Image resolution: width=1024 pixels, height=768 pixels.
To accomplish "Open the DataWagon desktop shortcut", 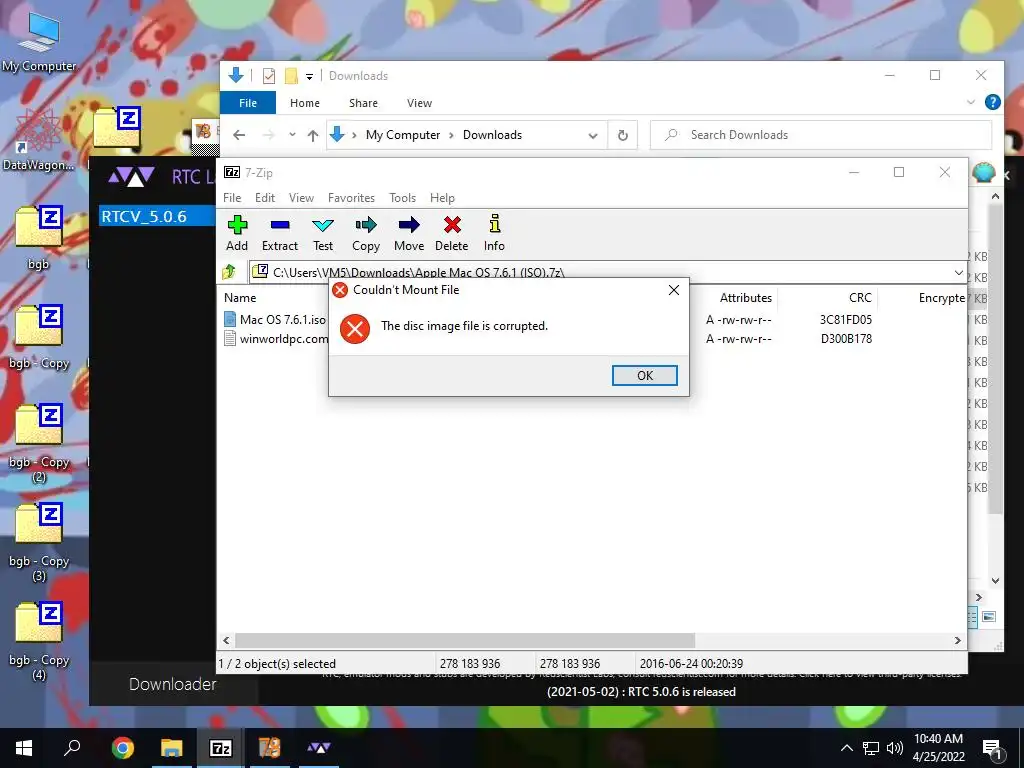I will pos(38,140).
